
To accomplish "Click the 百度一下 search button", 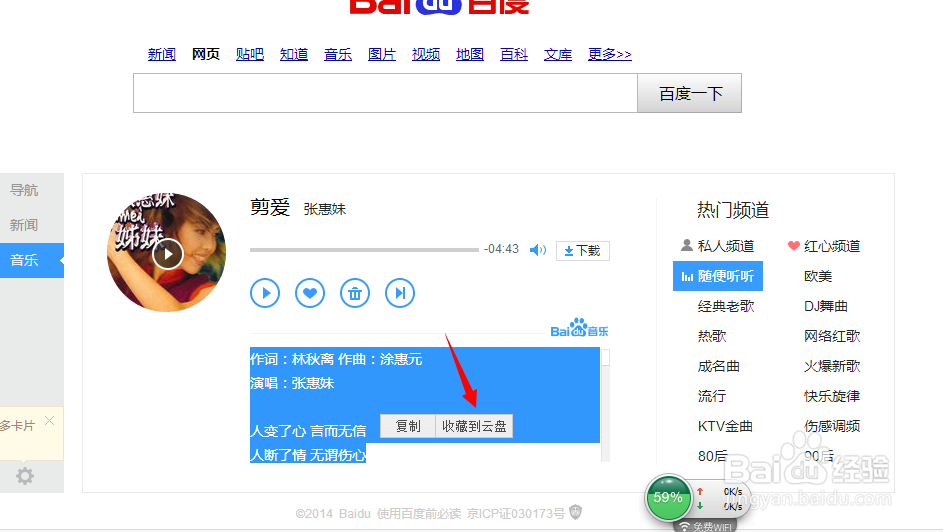I will [x=690, y=93].
